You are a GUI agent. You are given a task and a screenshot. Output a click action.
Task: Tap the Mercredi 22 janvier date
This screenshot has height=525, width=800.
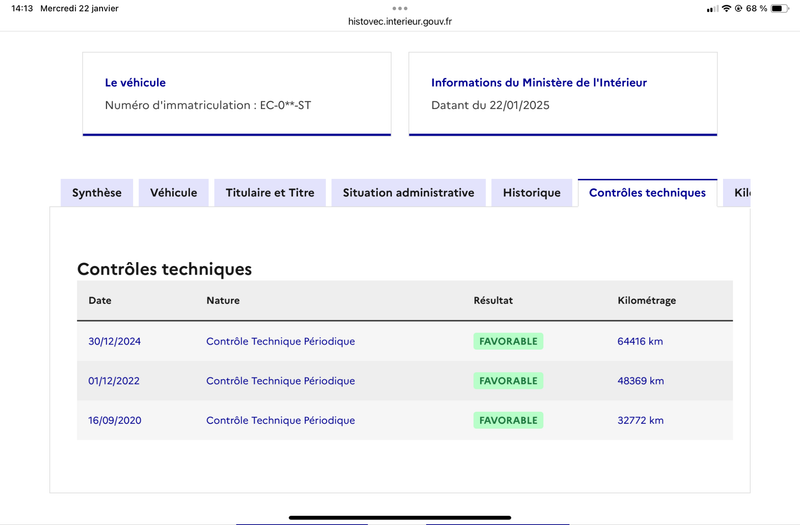tap(80, 8)
